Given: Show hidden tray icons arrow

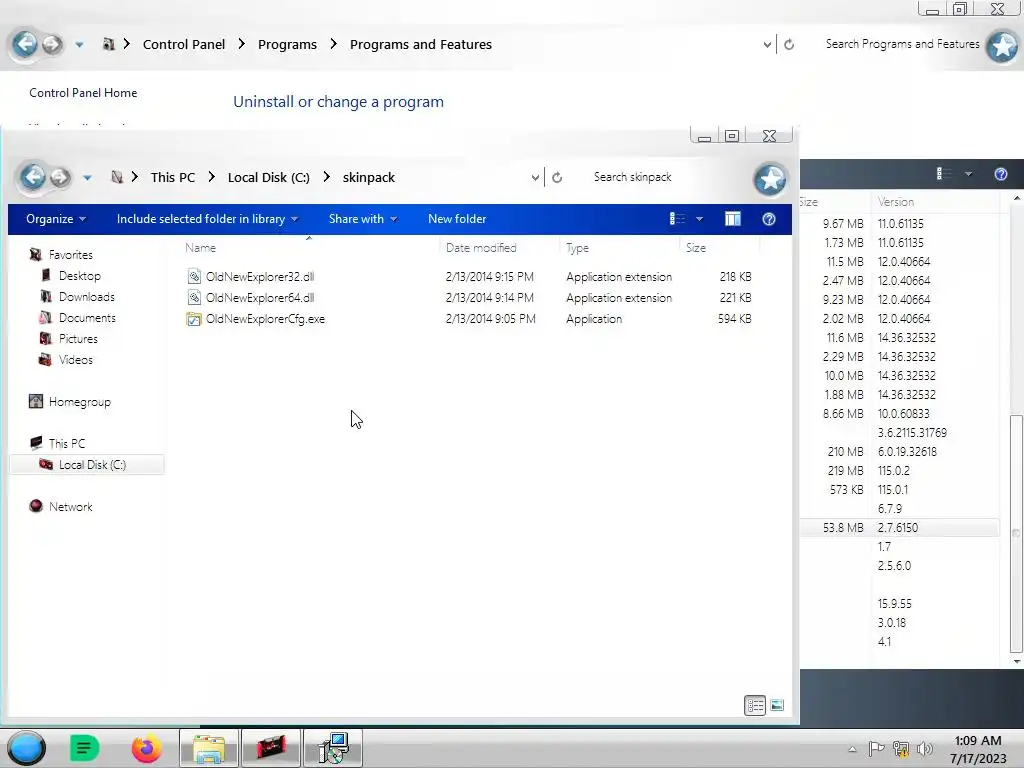Looking at the screenshot, I should point(852,749).
